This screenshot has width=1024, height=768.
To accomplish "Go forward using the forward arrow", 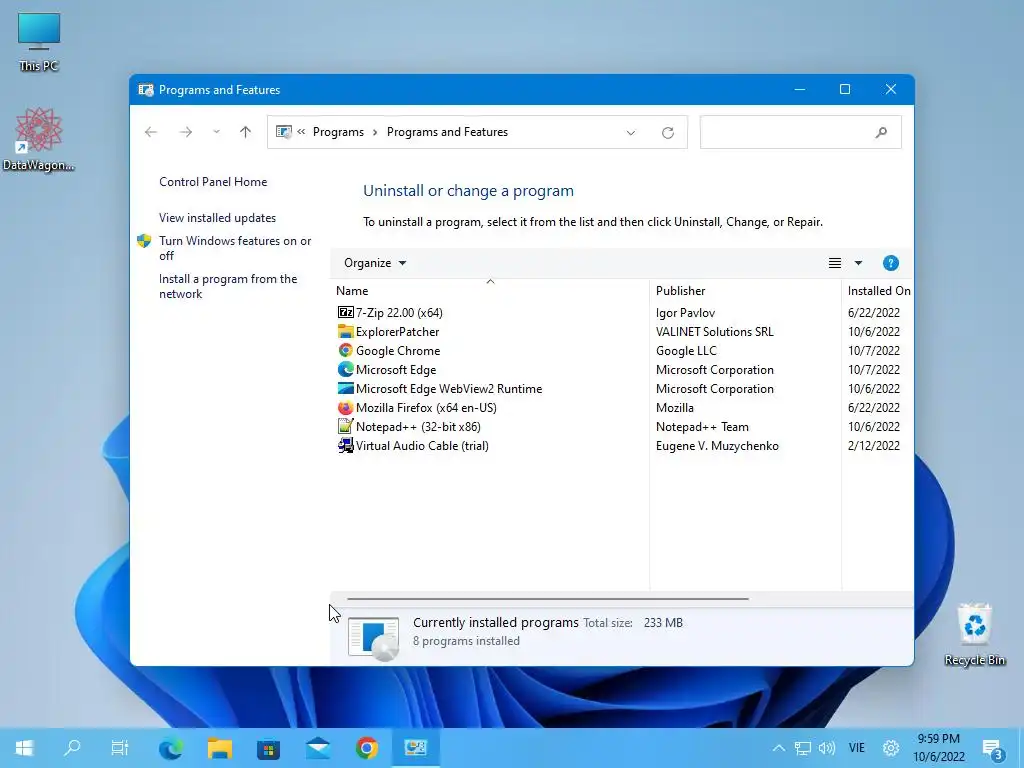I will (186, 132).
